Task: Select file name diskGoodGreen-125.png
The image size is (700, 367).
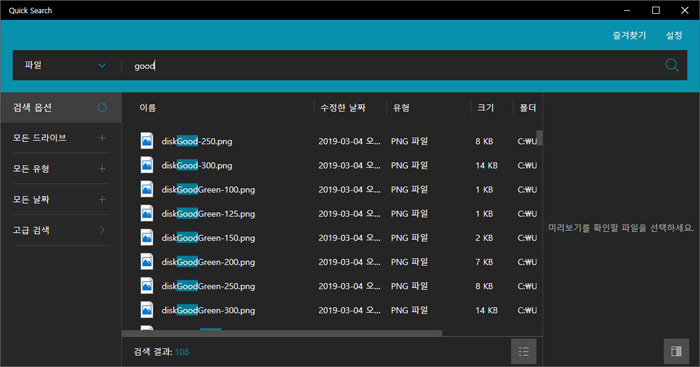Action: 208,213
